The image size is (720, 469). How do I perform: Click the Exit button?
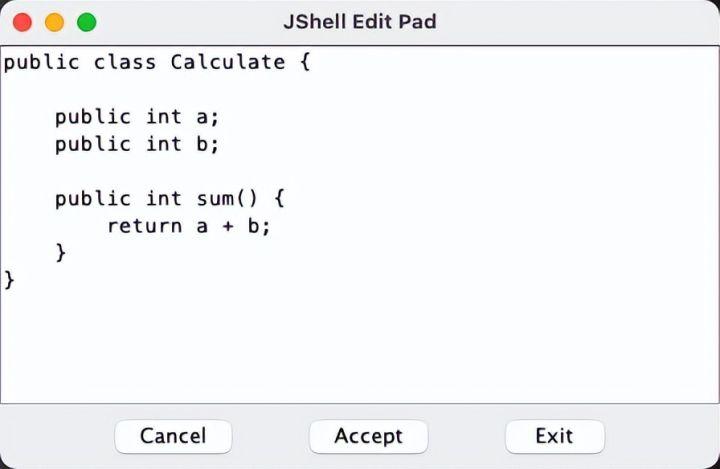coord(554,436)
